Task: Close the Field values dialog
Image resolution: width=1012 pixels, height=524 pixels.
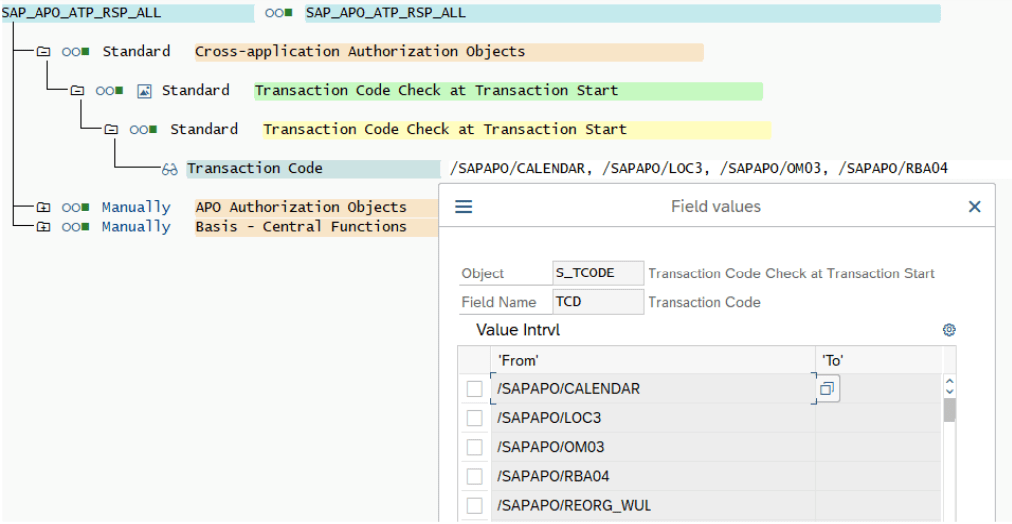Action: 975,207
